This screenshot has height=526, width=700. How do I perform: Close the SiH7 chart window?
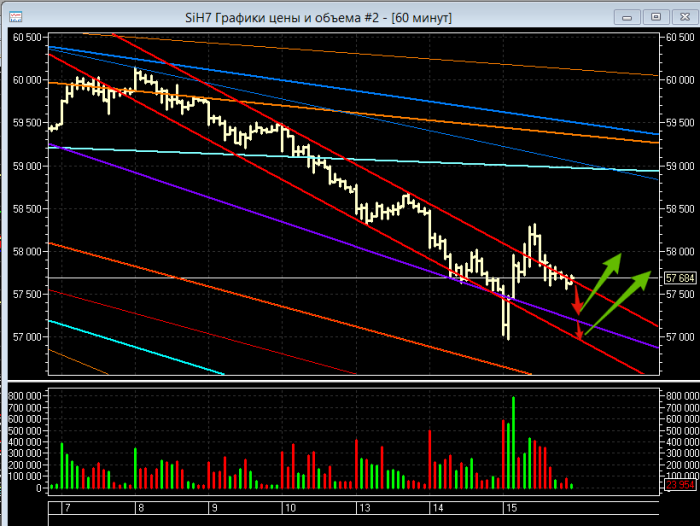pyautogui.click(x=685, y=17)
